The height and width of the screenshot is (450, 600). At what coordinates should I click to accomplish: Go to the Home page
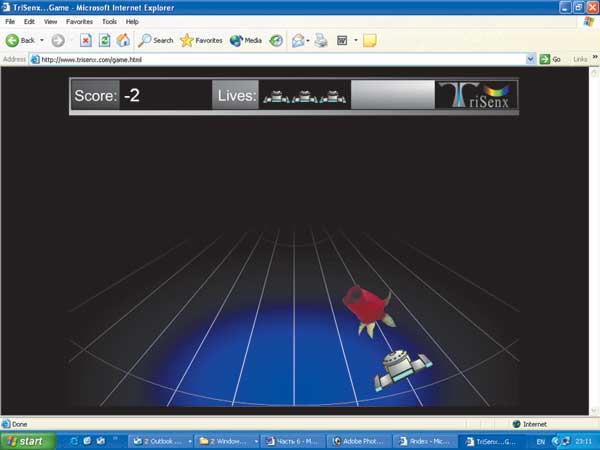pyautogui.click(x=122, y=41)
